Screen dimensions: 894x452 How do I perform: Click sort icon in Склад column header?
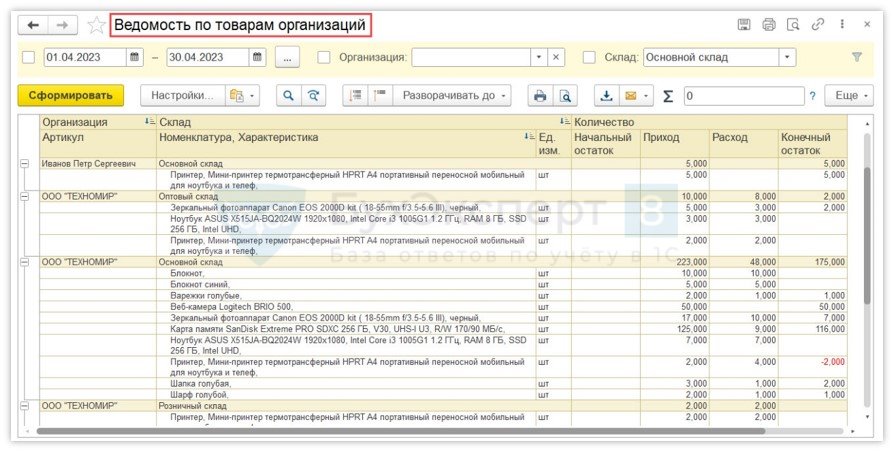(564, 121)
